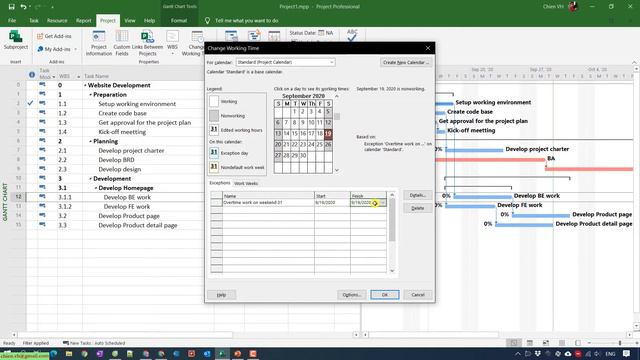Open the WBS column header dropdown

click(78, 77)
